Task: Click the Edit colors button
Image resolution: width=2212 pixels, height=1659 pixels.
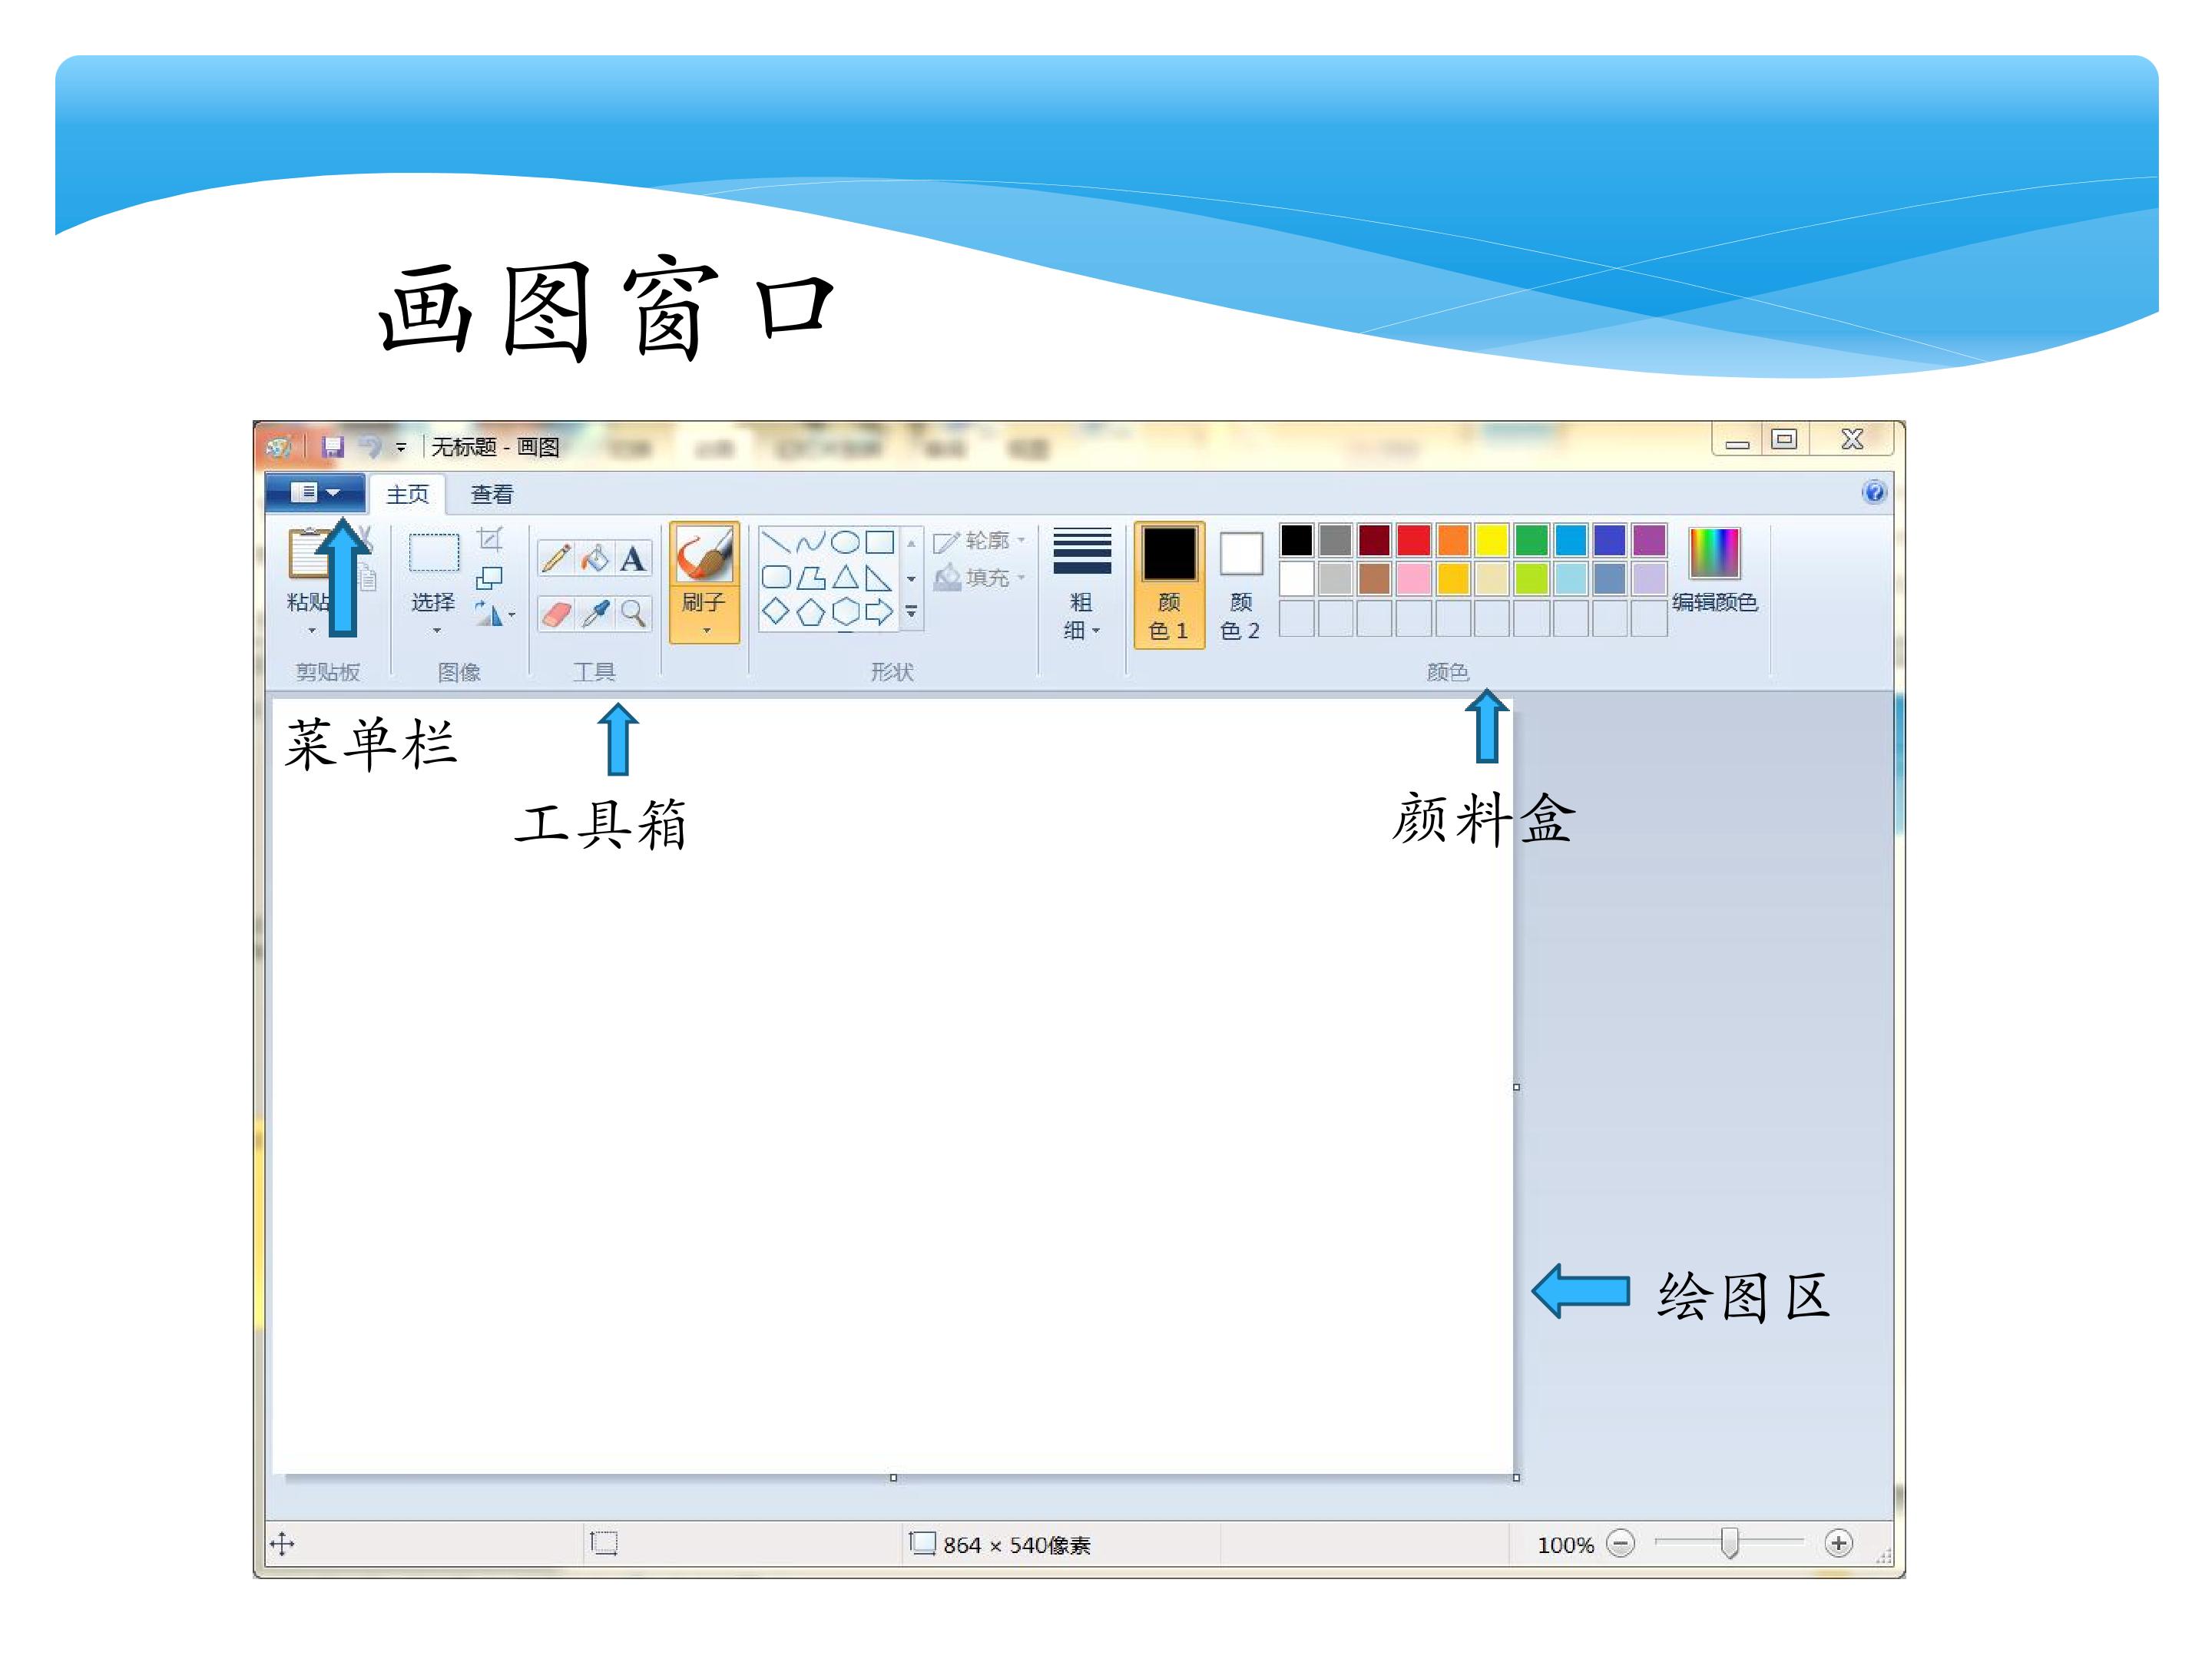Action: tap(1714, 570)
